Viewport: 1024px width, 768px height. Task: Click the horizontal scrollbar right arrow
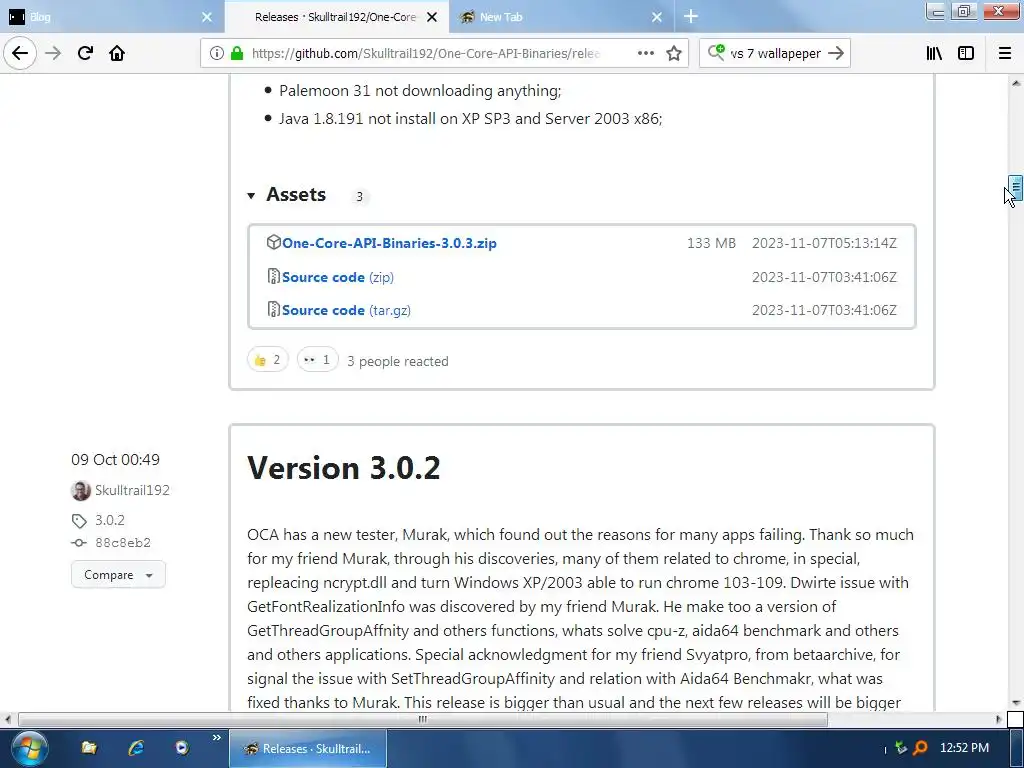point(999,720)
